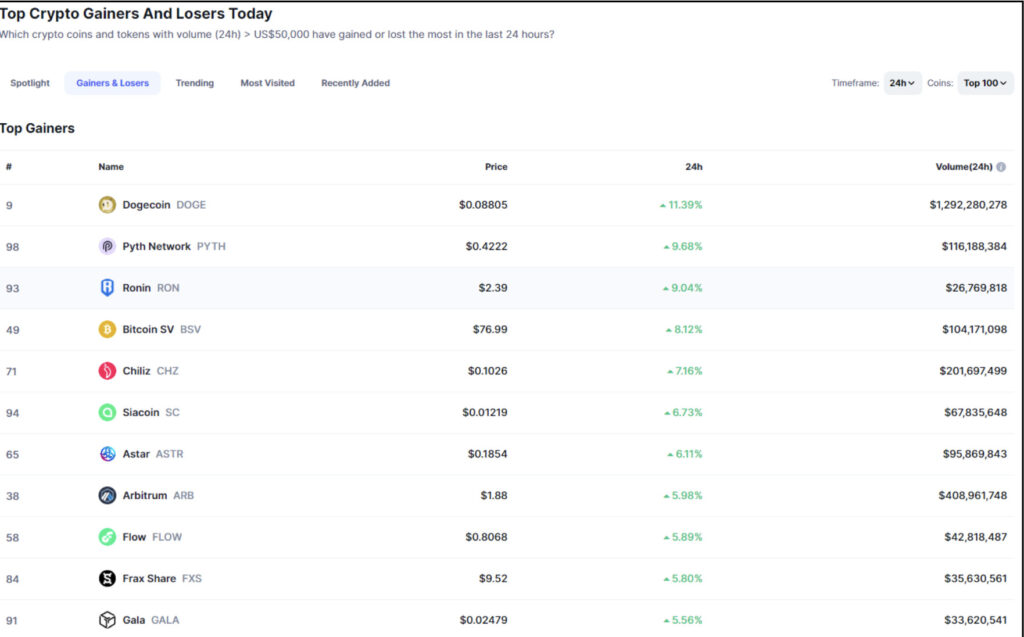The width and height of the screenshot is (1024, 637).
Task: Click the Pyth Network logo icon
Action: [107, 246]
